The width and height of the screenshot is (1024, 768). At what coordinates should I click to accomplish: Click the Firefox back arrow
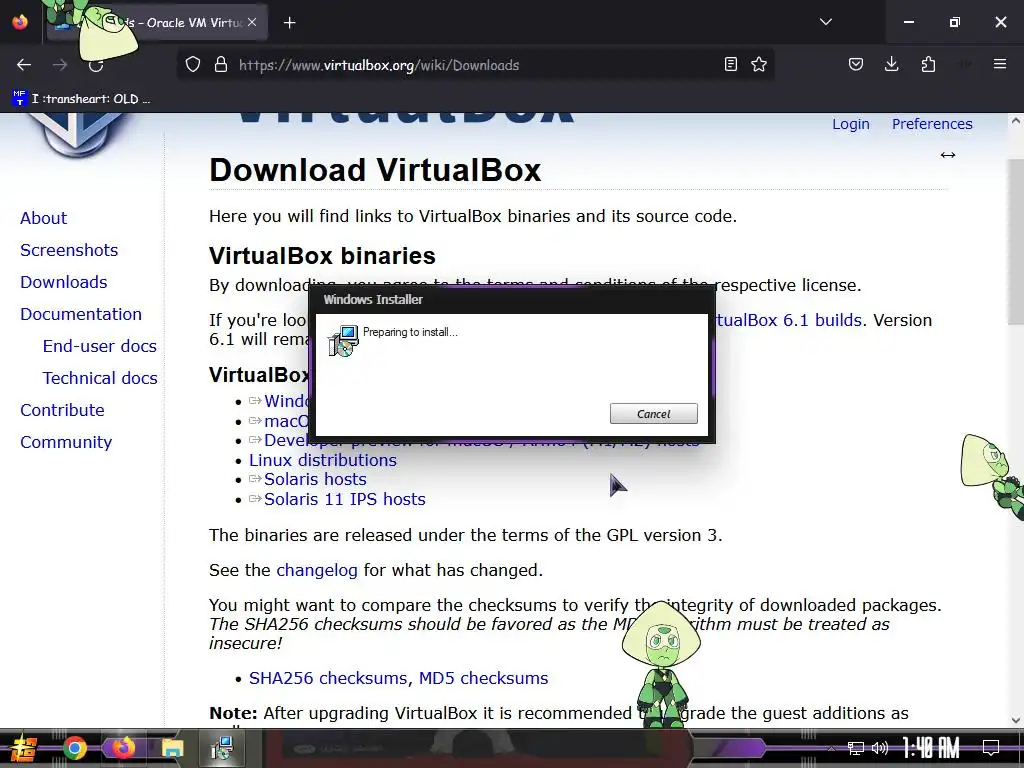[24, 65]
